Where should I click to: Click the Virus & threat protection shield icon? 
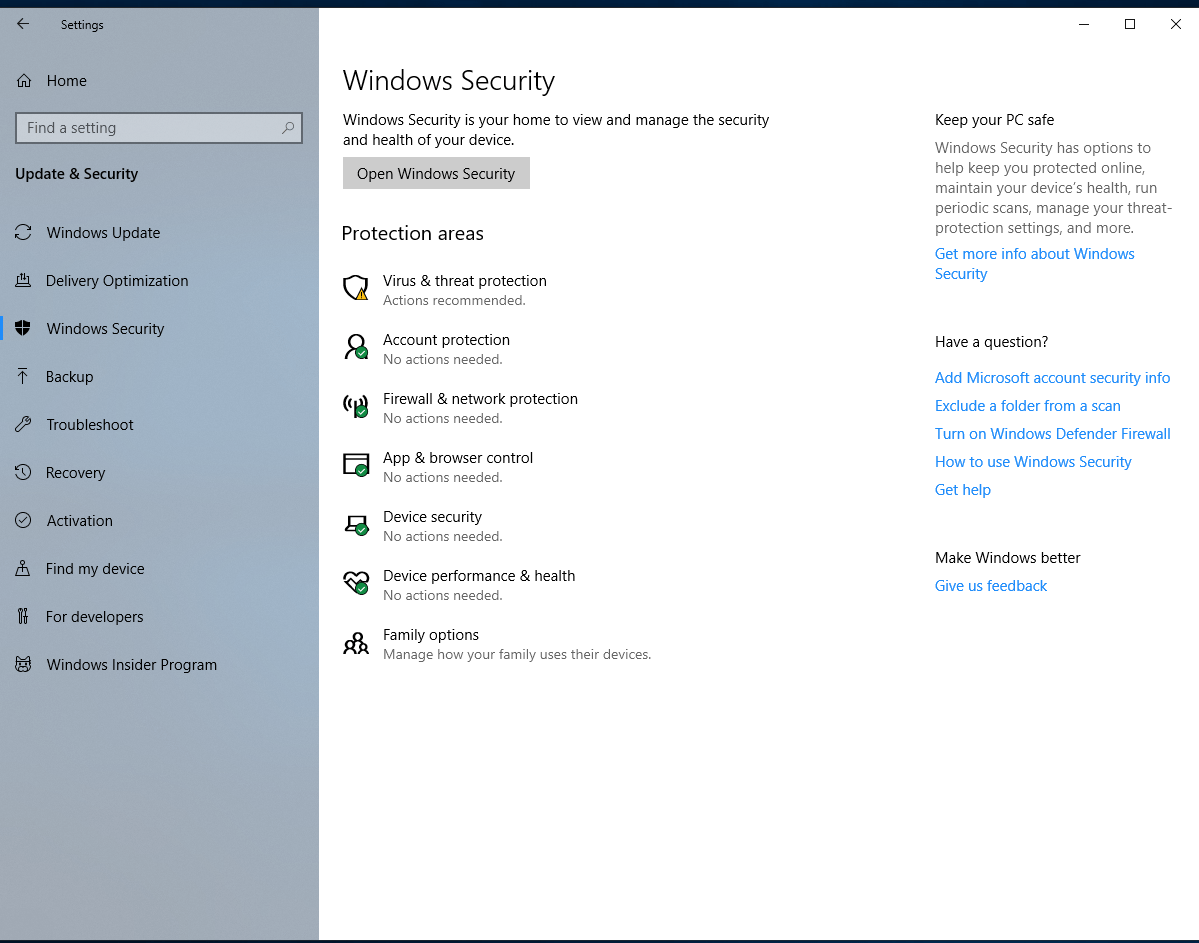pyautogui.click(x=356, y=289)
